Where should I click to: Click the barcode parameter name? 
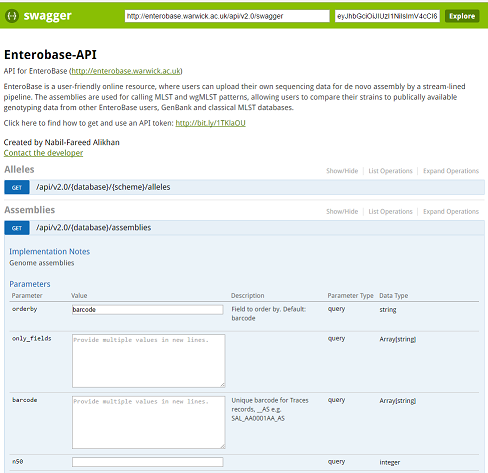[25, 400]
